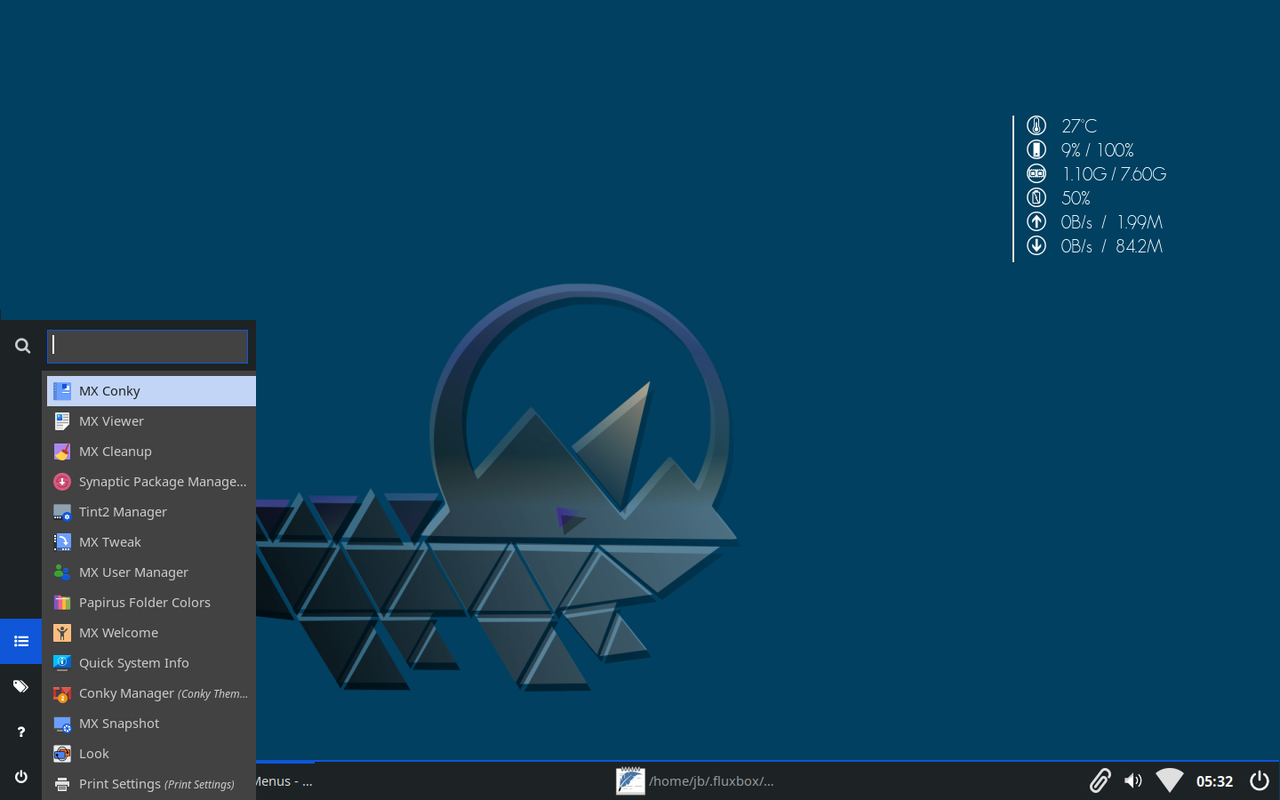Launch the Conky Manager entry
The image size is (1280, 800).
[x=151, y=693]
